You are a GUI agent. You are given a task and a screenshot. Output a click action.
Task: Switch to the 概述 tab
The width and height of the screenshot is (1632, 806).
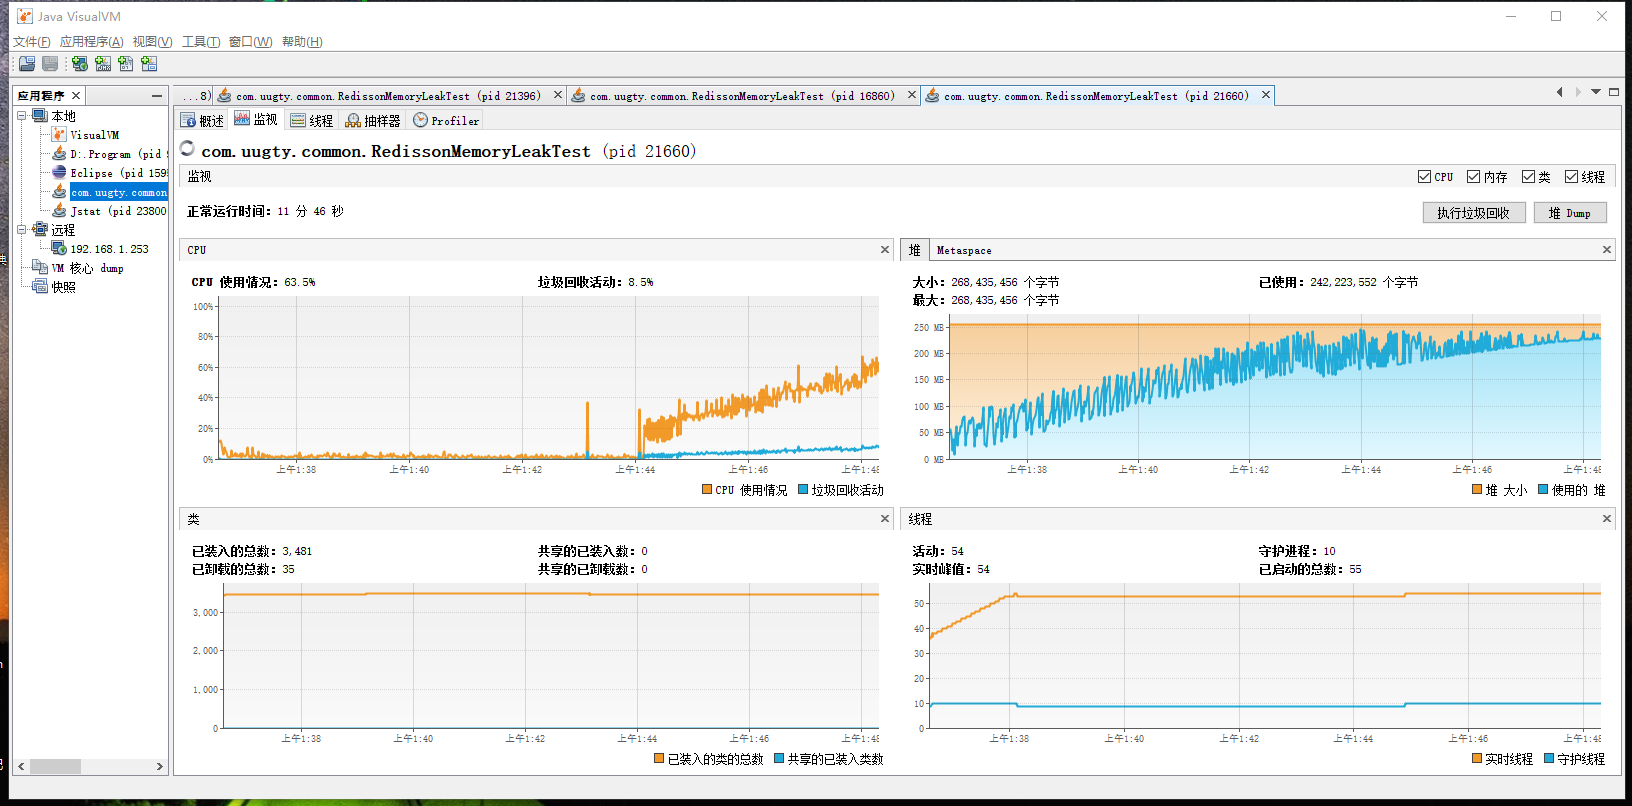coord(202,121)
